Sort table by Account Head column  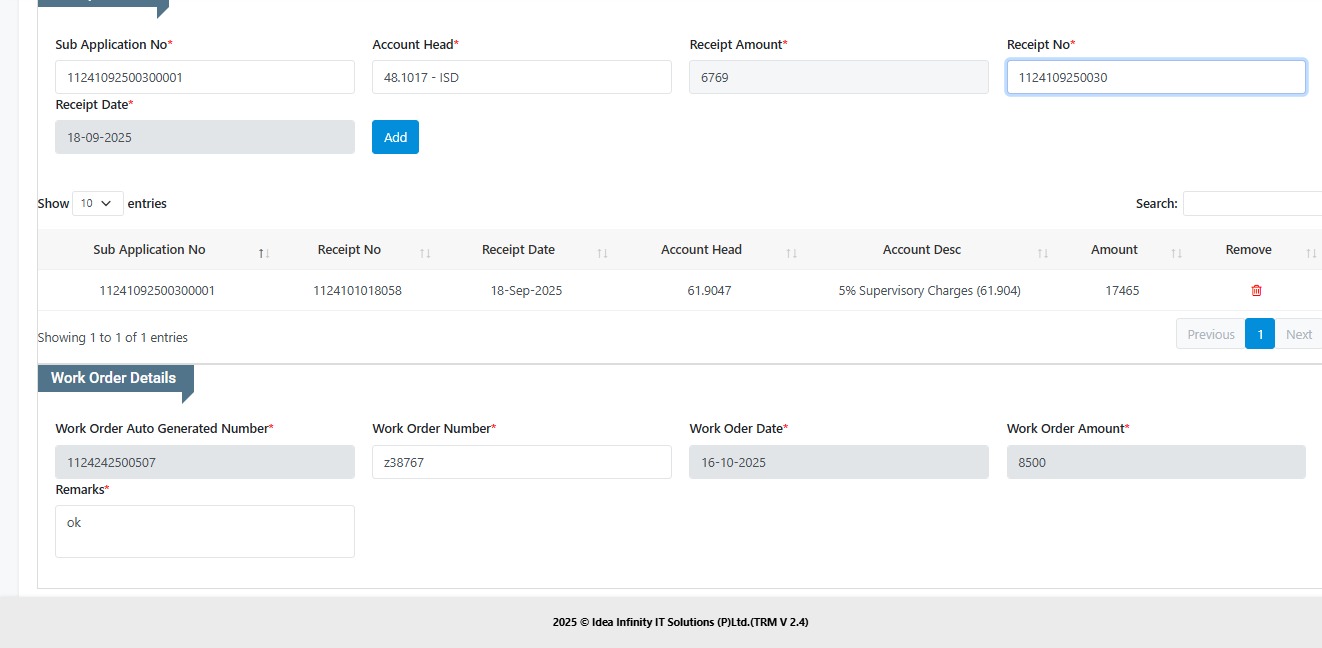tap(701, 250)
